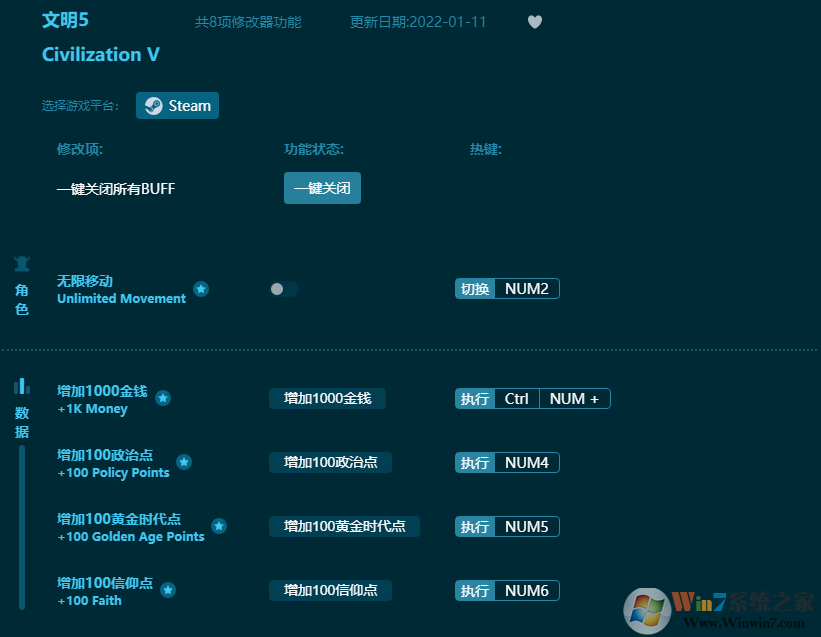Click the star icon beside +1K Money
This screenshot has width=821, height=637.
[163, 398]
